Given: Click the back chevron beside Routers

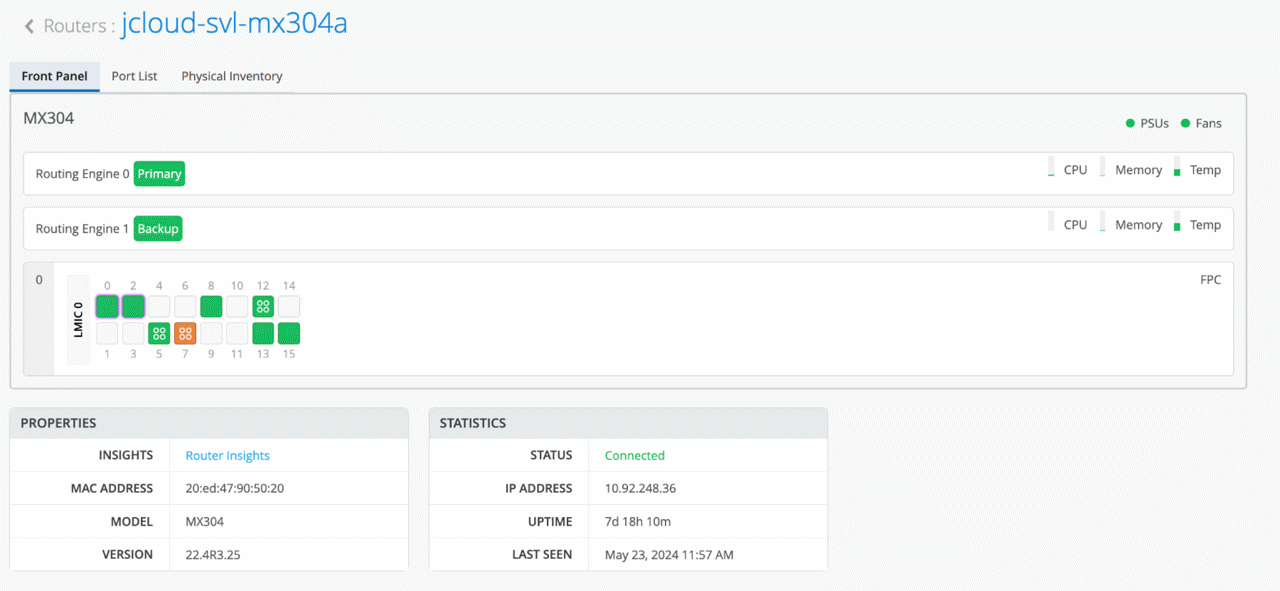Looking at the screenshot, I should (x=28, y=26).
